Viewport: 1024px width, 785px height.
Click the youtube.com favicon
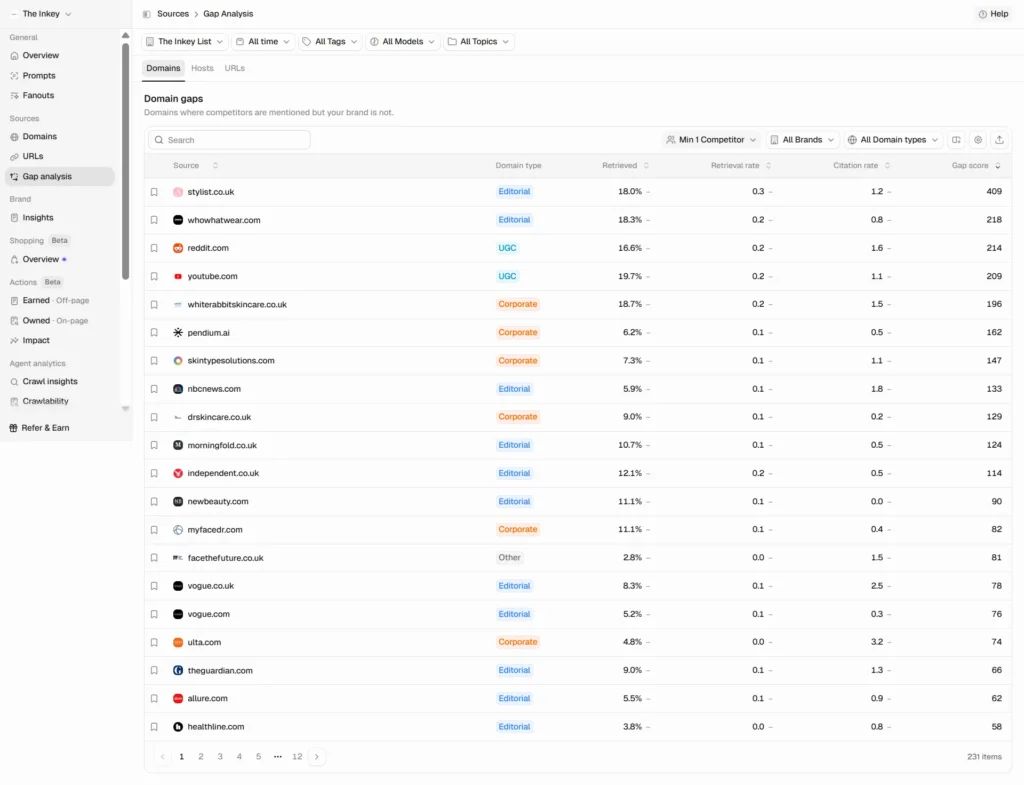[178, 276]
